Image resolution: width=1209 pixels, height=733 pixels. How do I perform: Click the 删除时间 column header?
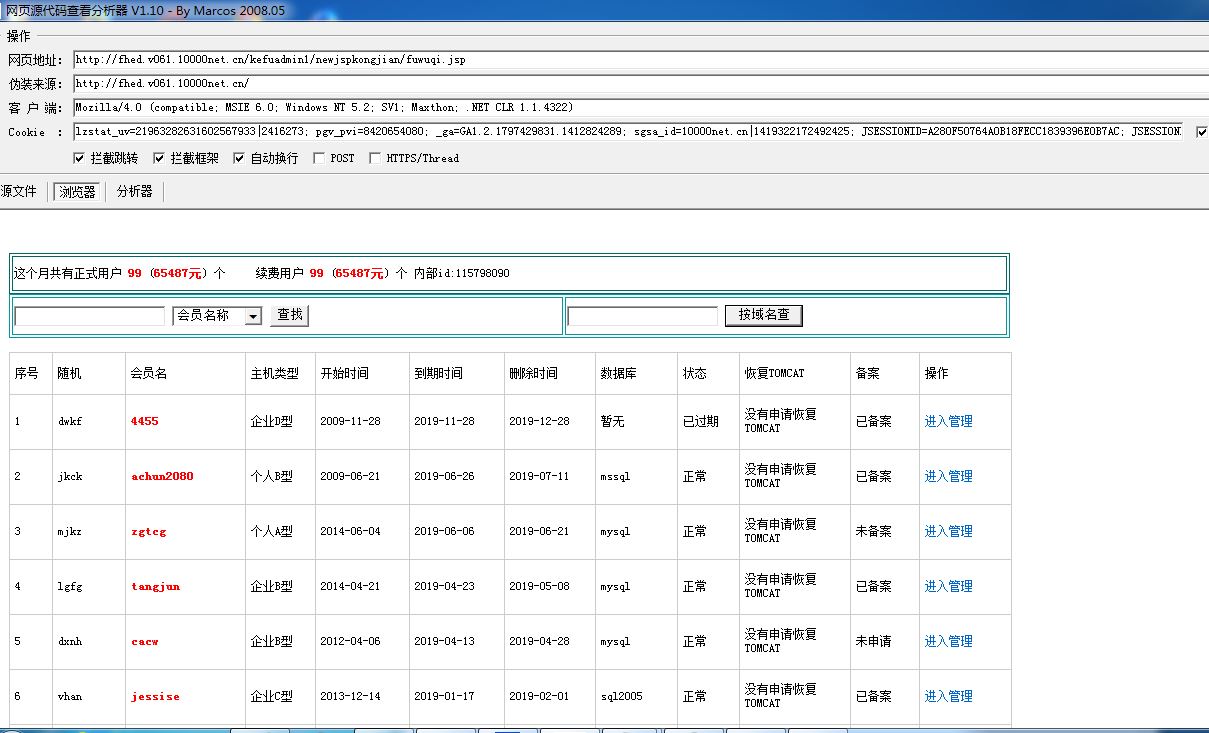533,373
